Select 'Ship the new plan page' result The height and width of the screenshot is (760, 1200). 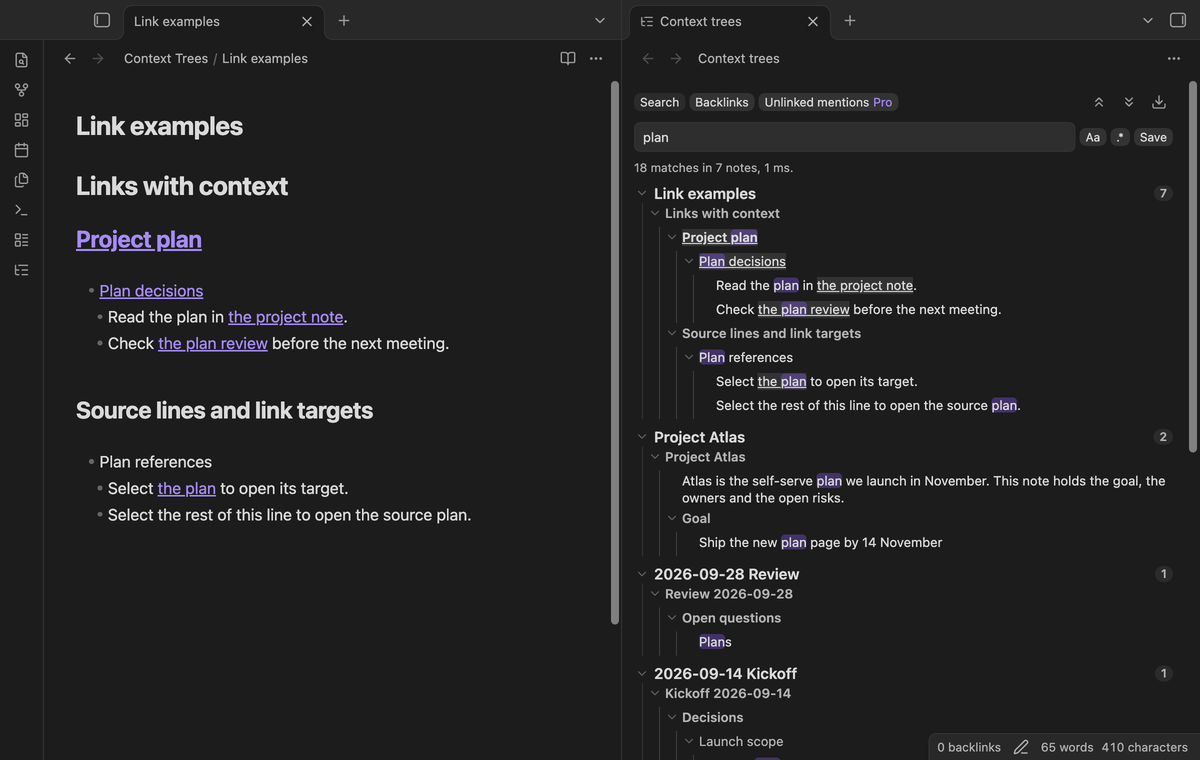[820, 543]
